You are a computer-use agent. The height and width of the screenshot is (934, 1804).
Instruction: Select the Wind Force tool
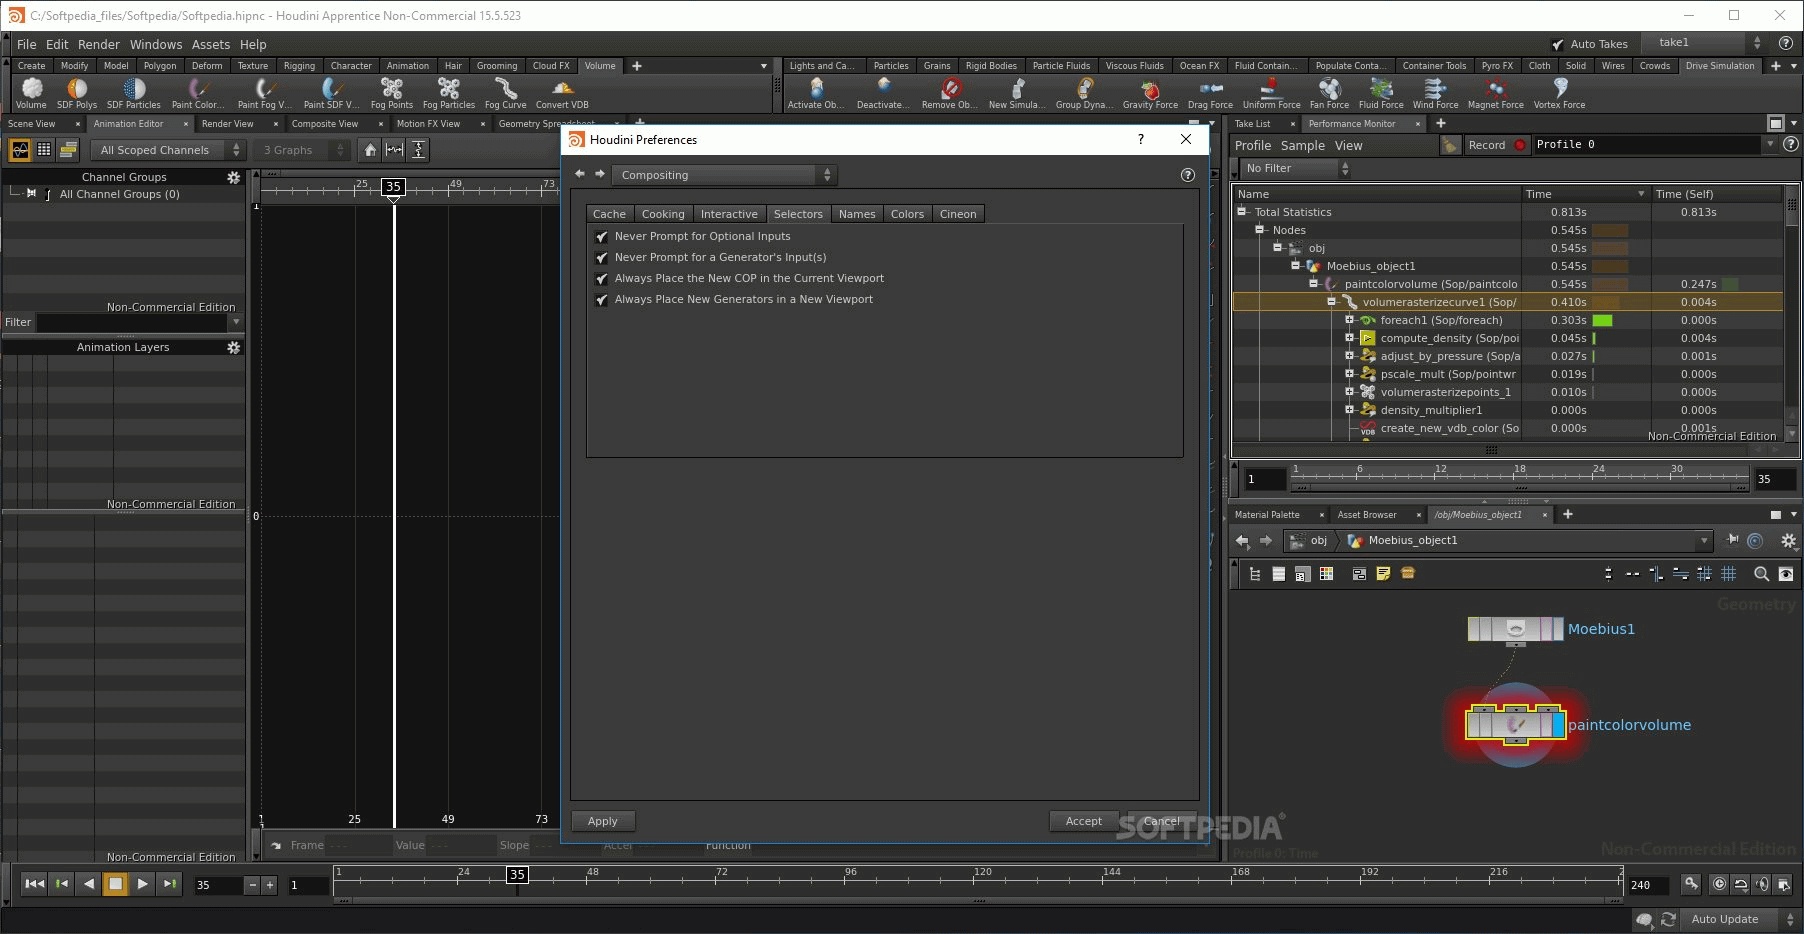[x=1435, y=93]
